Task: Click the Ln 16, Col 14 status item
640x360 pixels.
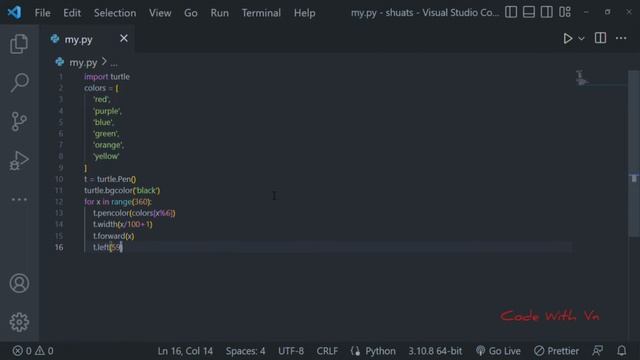Action: point(185,351)
